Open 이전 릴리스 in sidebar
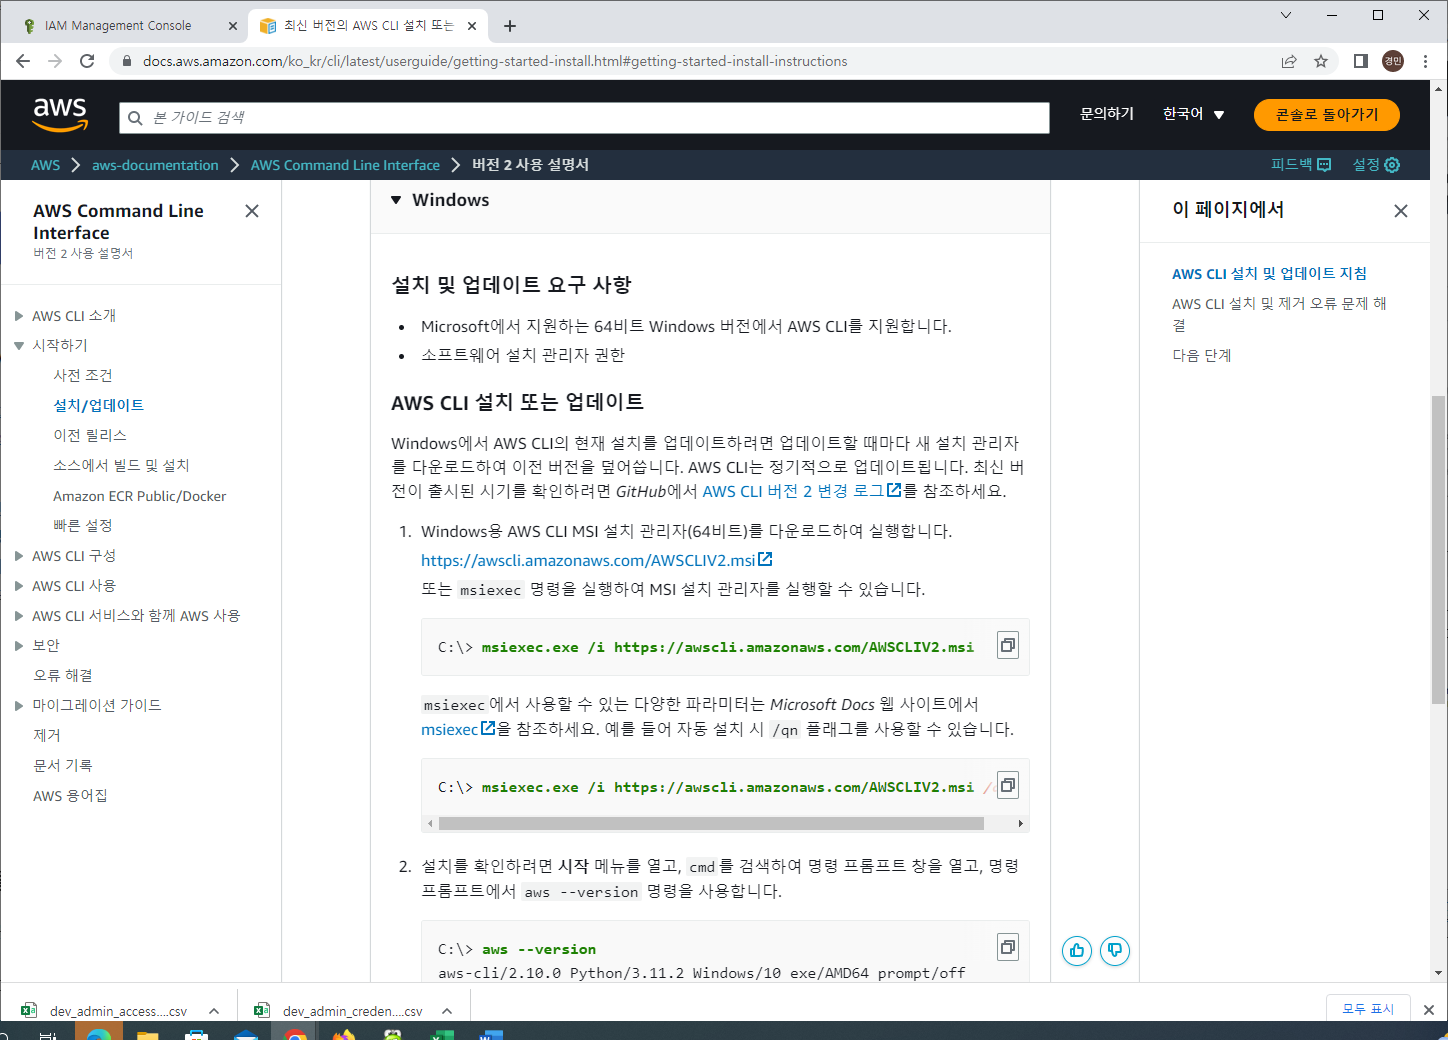 coord(90,436)
